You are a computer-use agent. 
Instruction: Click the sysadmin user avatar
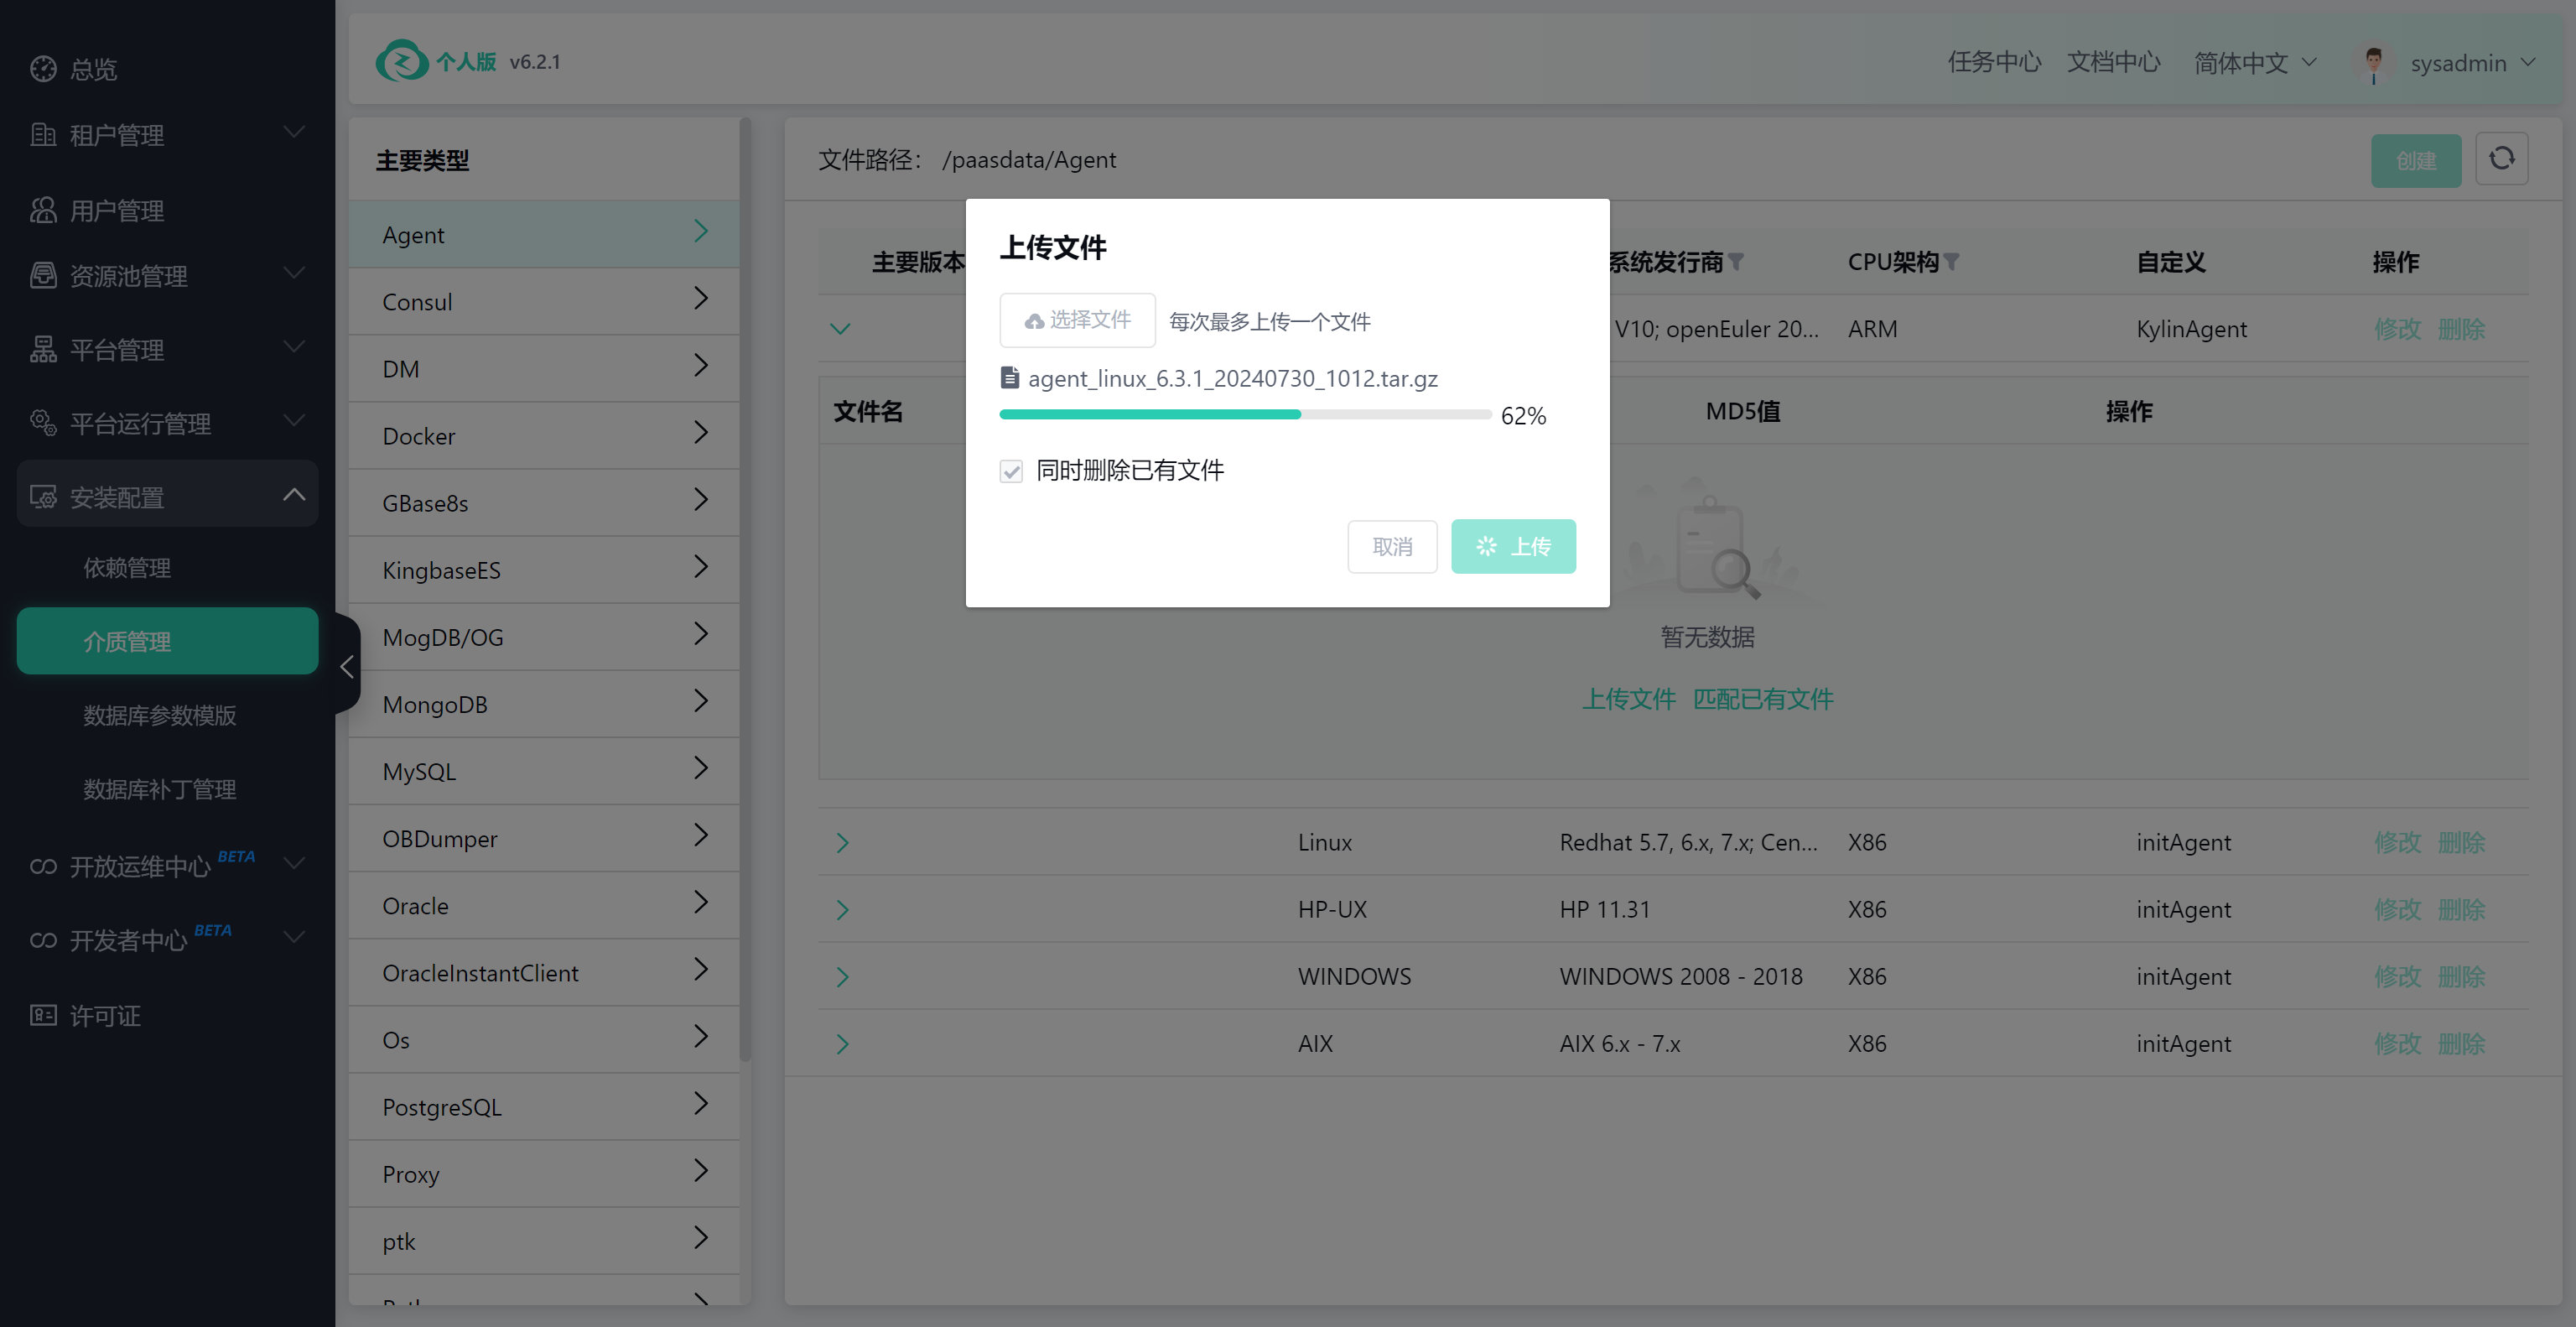pos(2373,63)
